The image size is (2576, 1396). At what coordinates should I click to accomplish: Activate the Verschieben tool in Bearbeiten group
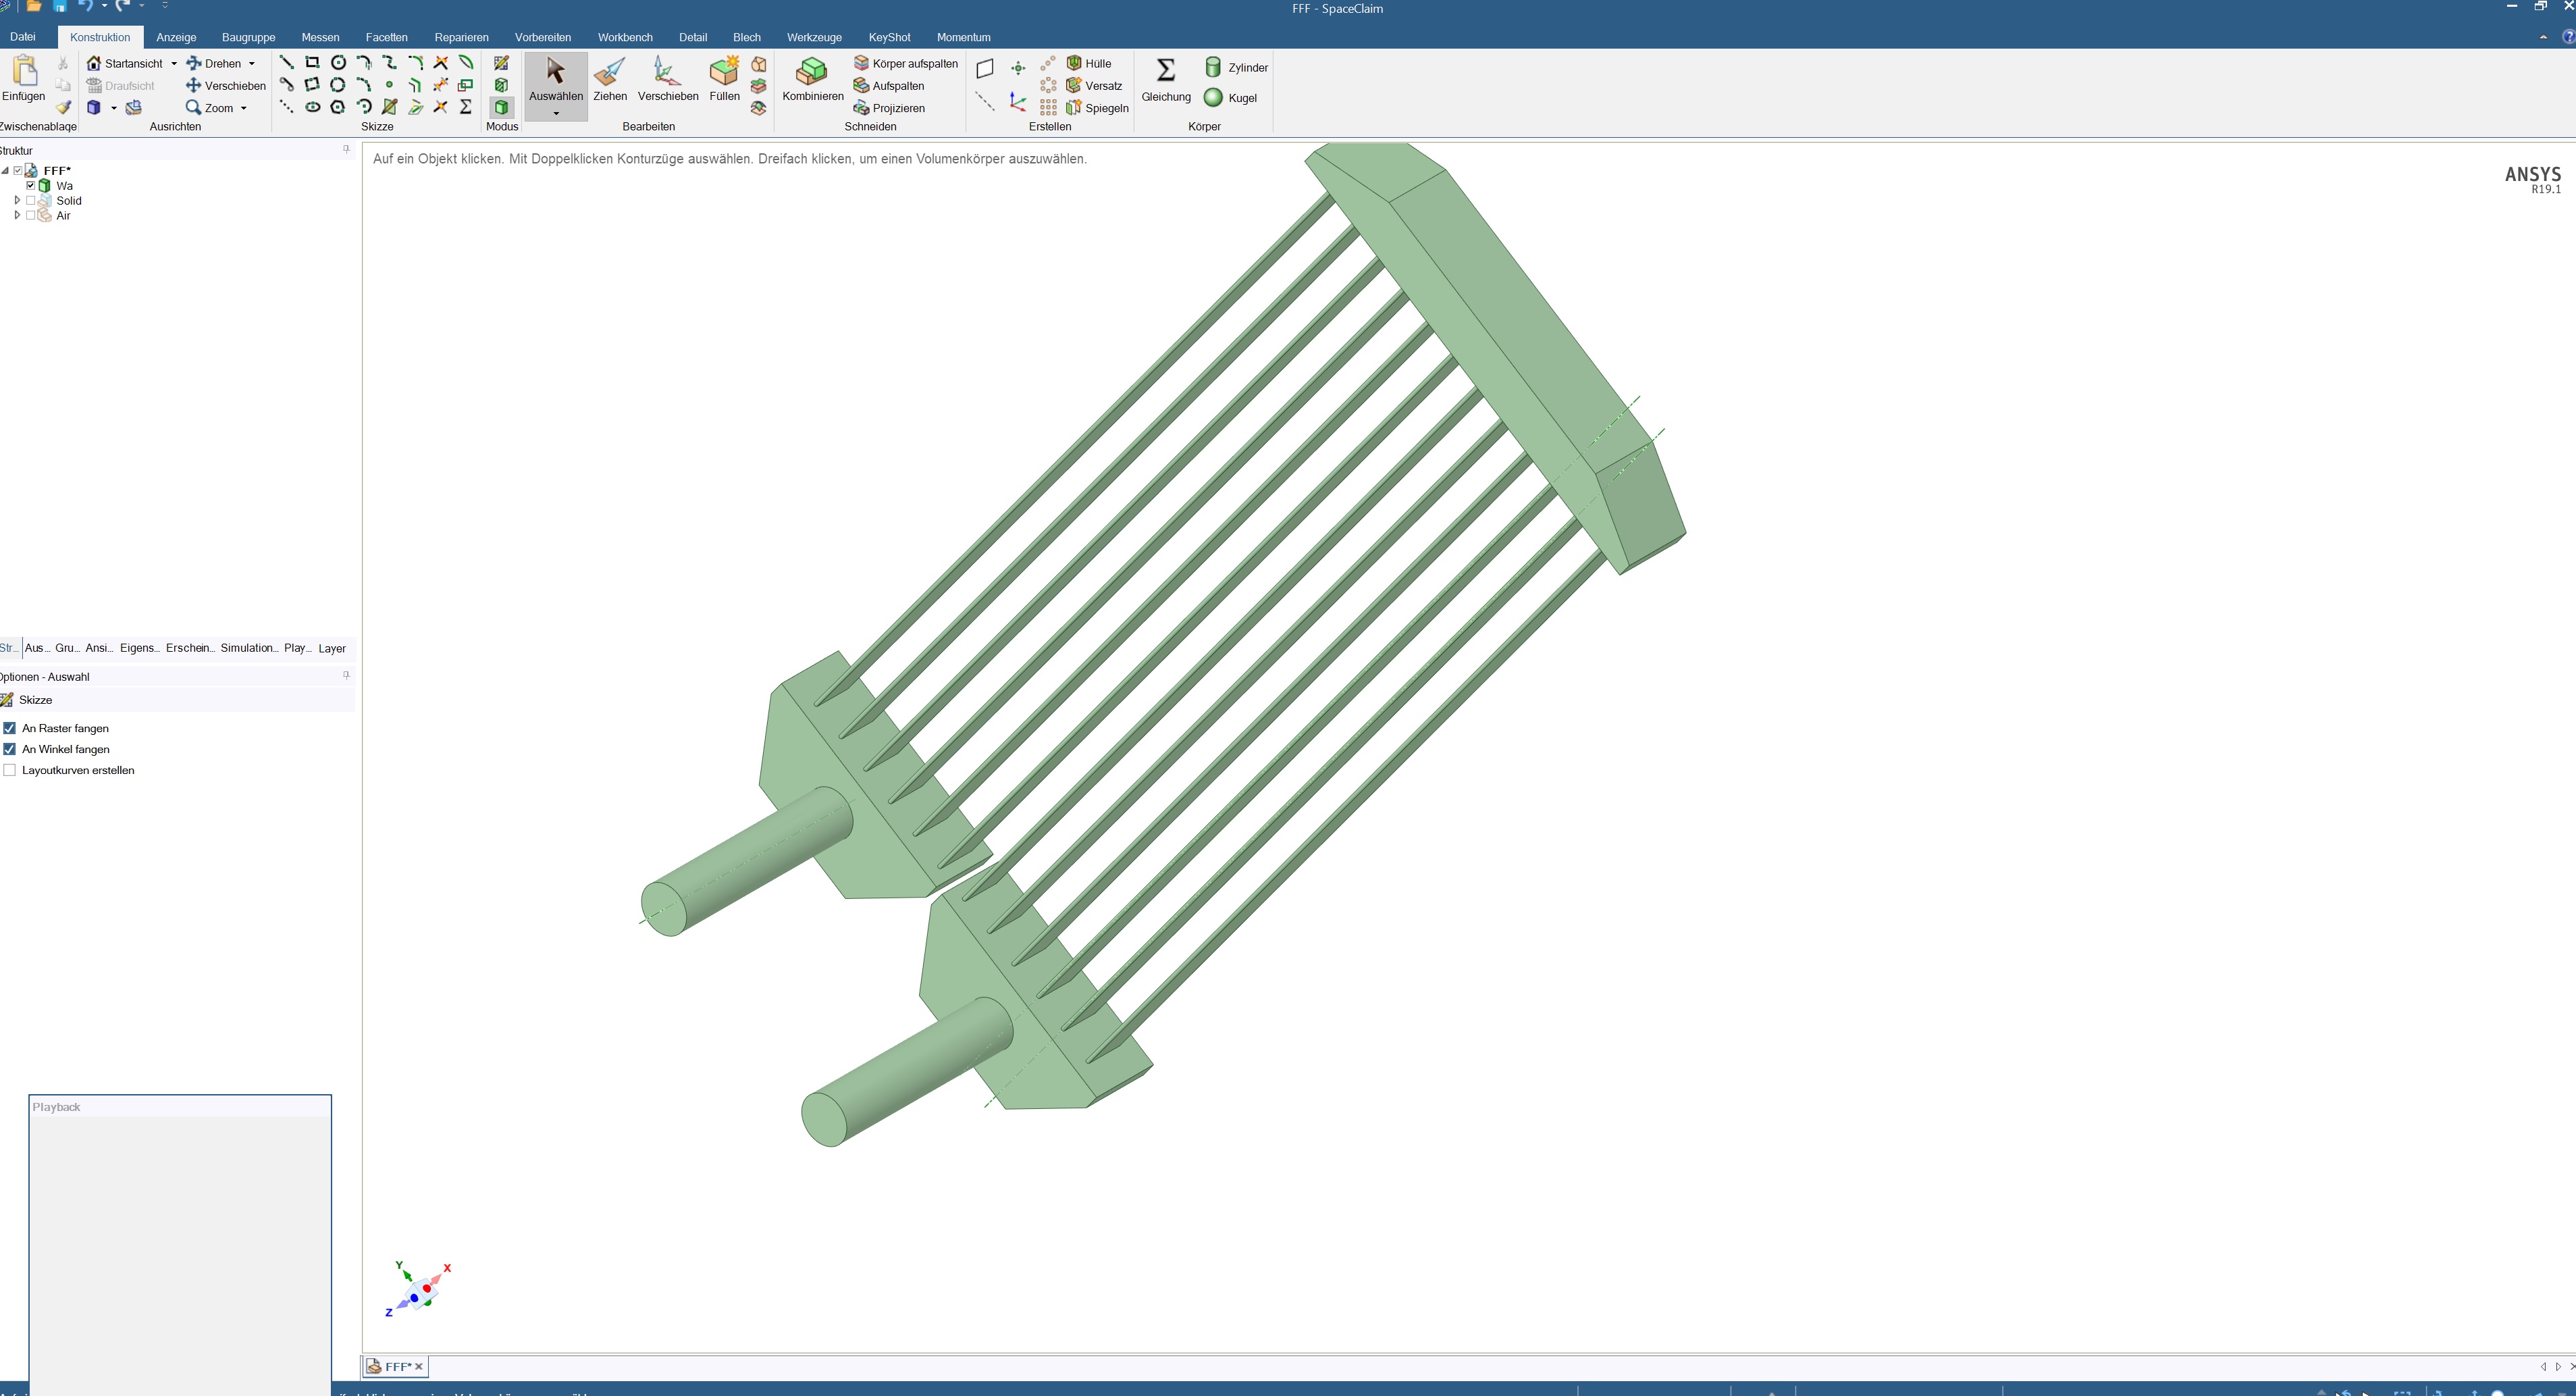[667, 79]
